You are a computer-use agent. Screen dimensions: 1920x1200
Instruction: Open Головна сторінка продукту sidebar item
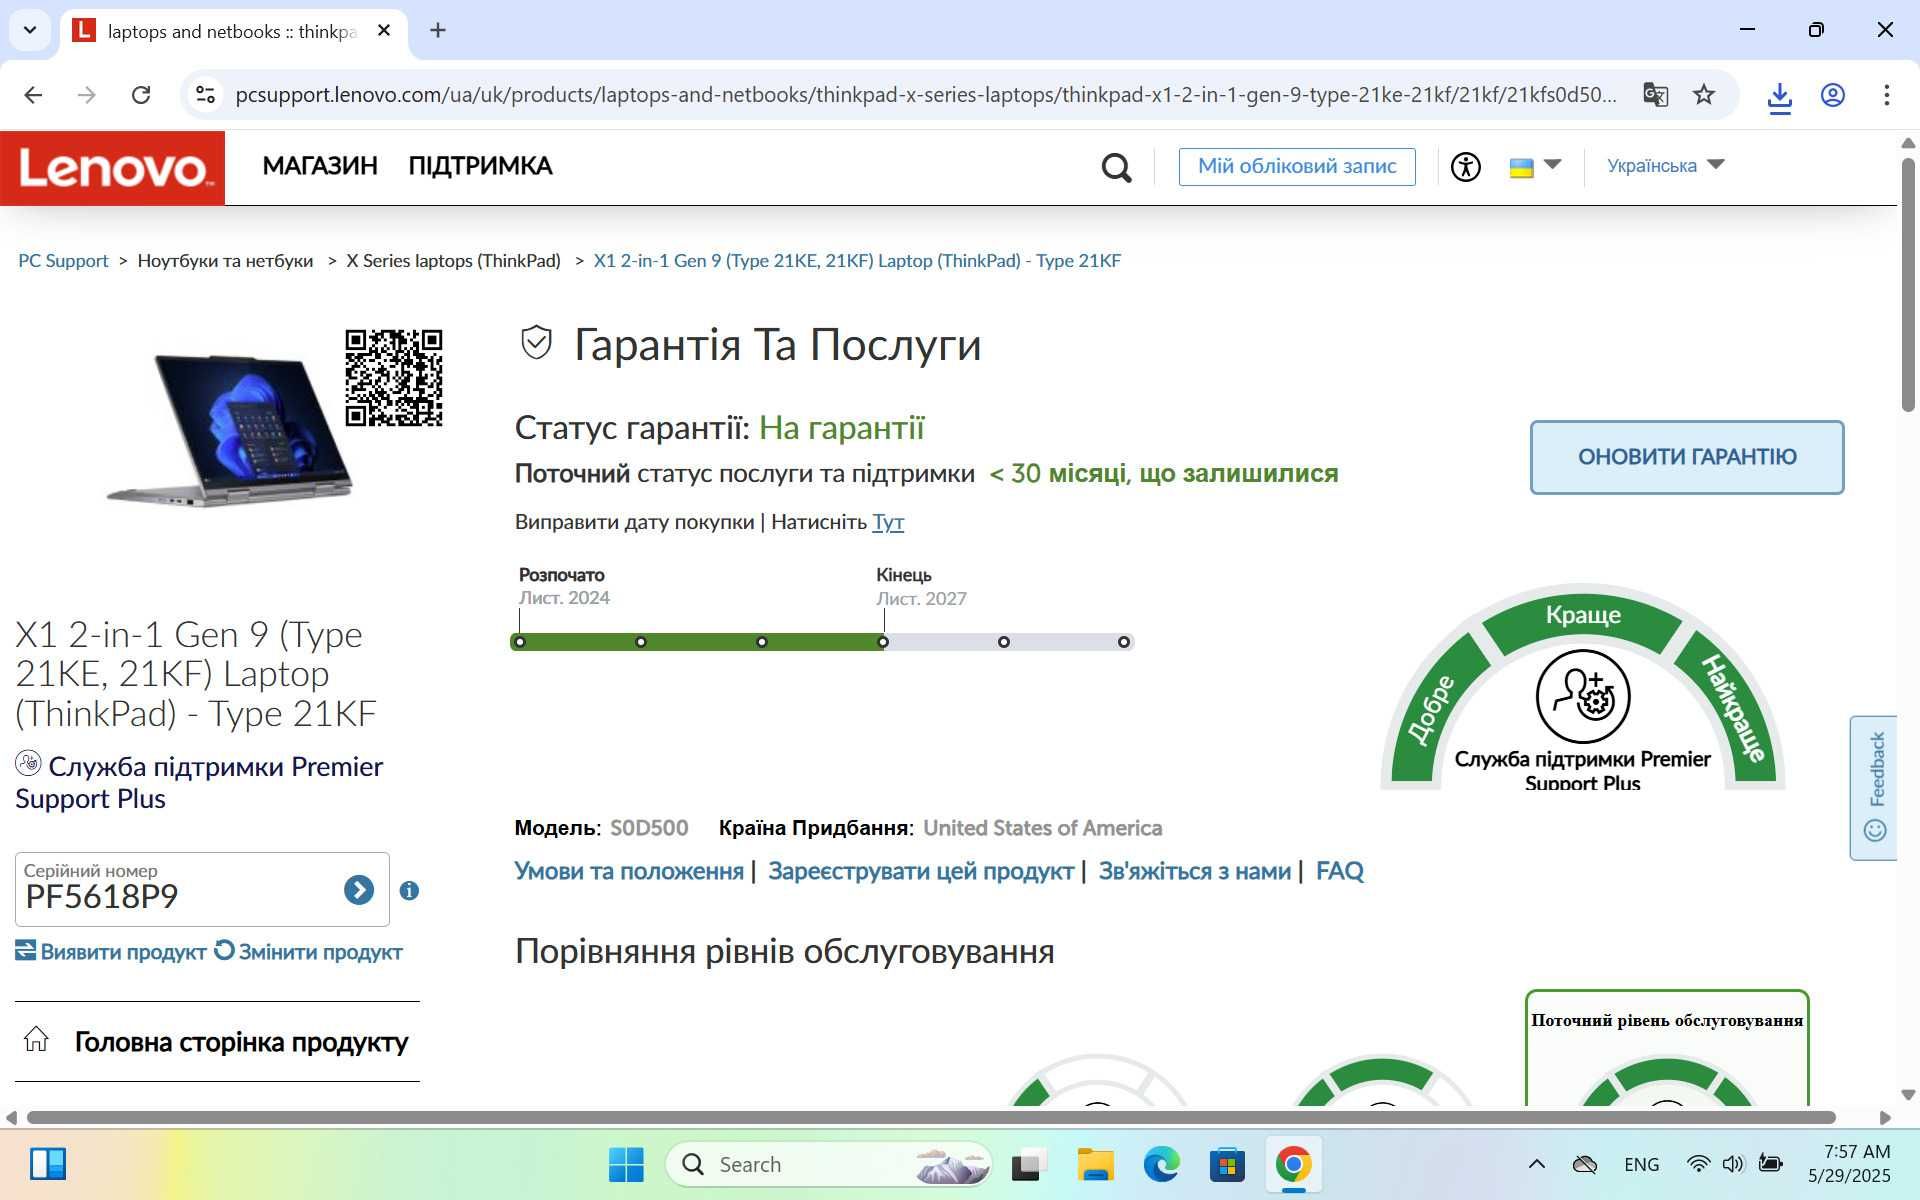tap(217, 1042)
